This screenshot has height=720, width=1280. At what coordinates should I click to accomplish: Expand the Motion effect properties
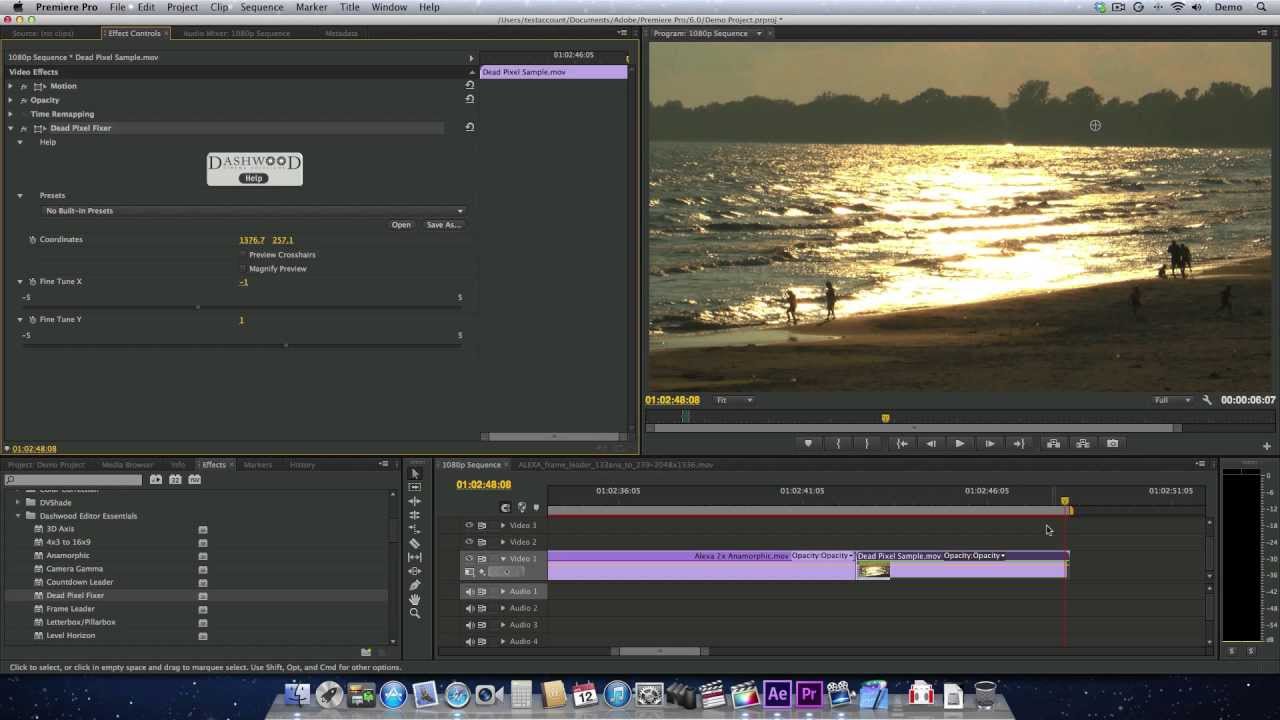click(x=11, y=86)
